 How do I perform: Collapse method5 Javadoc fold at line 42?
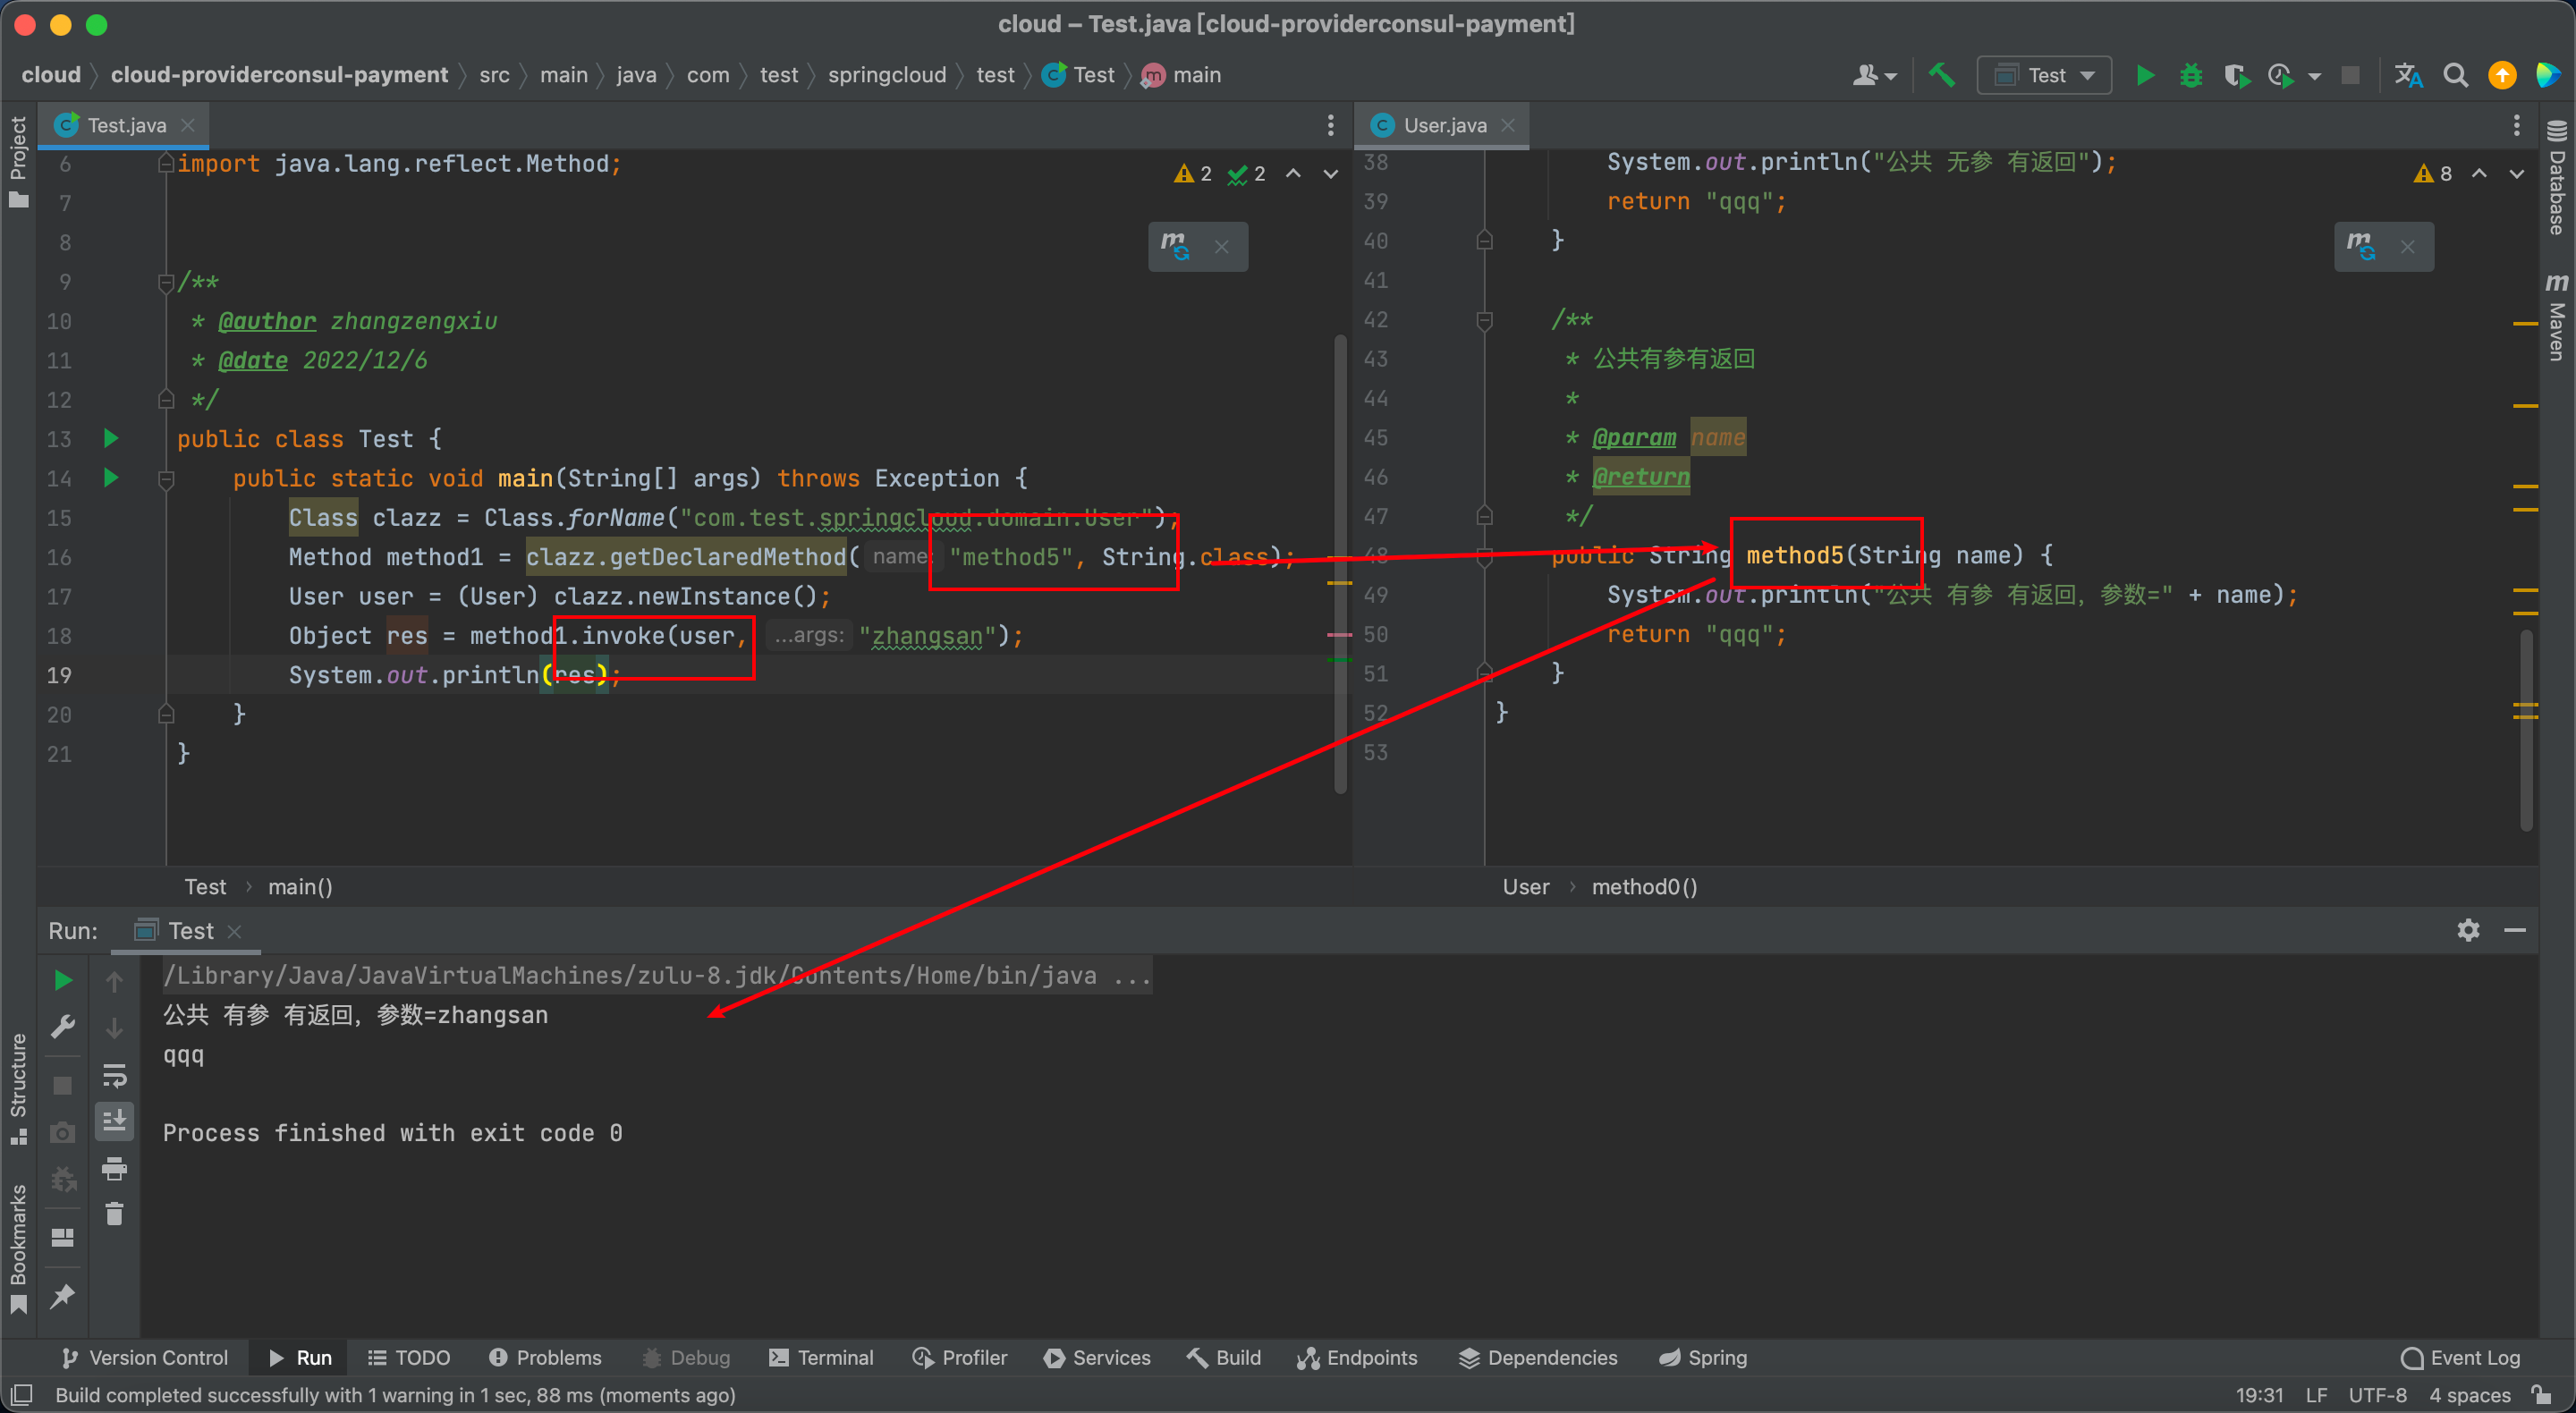[1484, 320]
